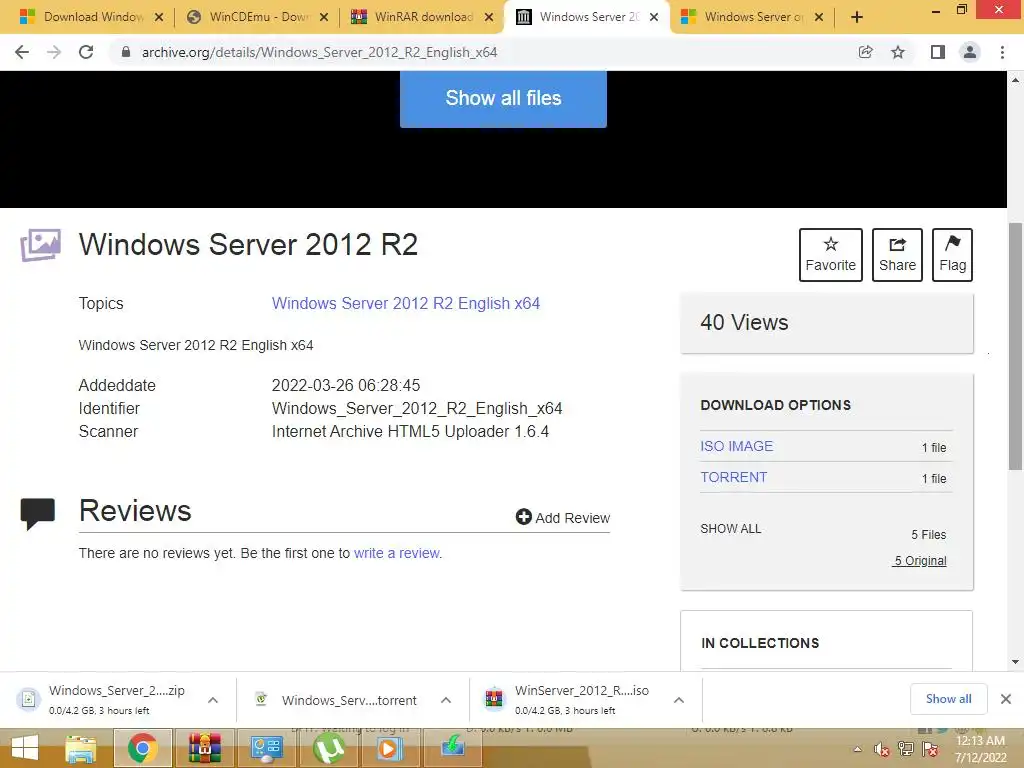Viewport: 1024px width, 768px height.
Task: Expand options for the .torrent download
Action: click(x=446, y=700)
